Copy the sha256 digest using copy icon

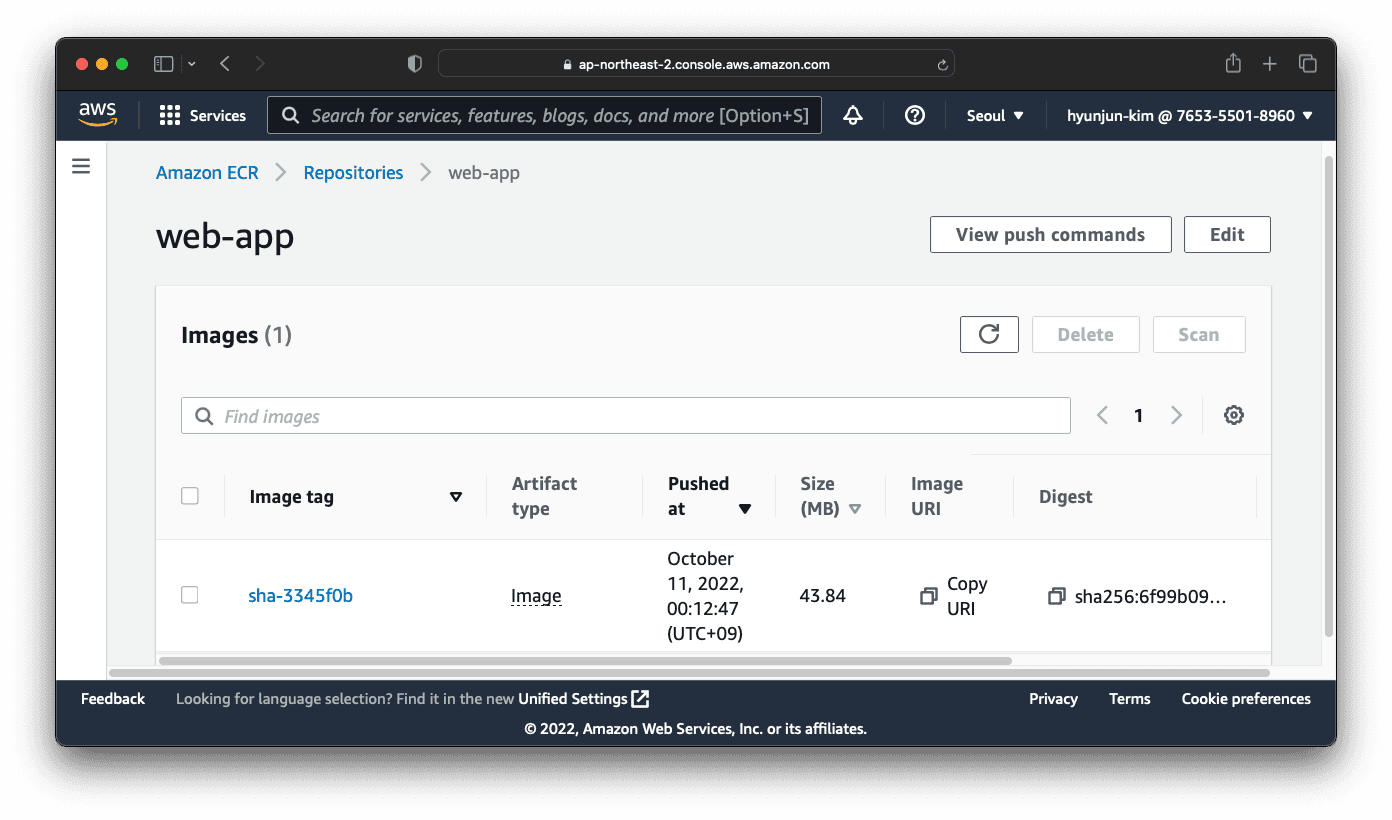click(1056, 595)
